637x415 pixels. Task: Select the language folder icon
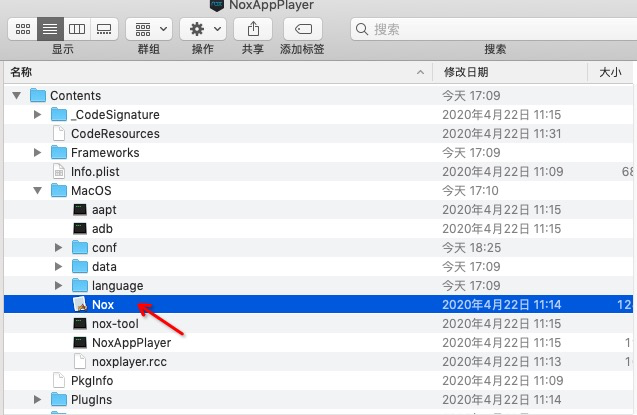coord(80,285)
